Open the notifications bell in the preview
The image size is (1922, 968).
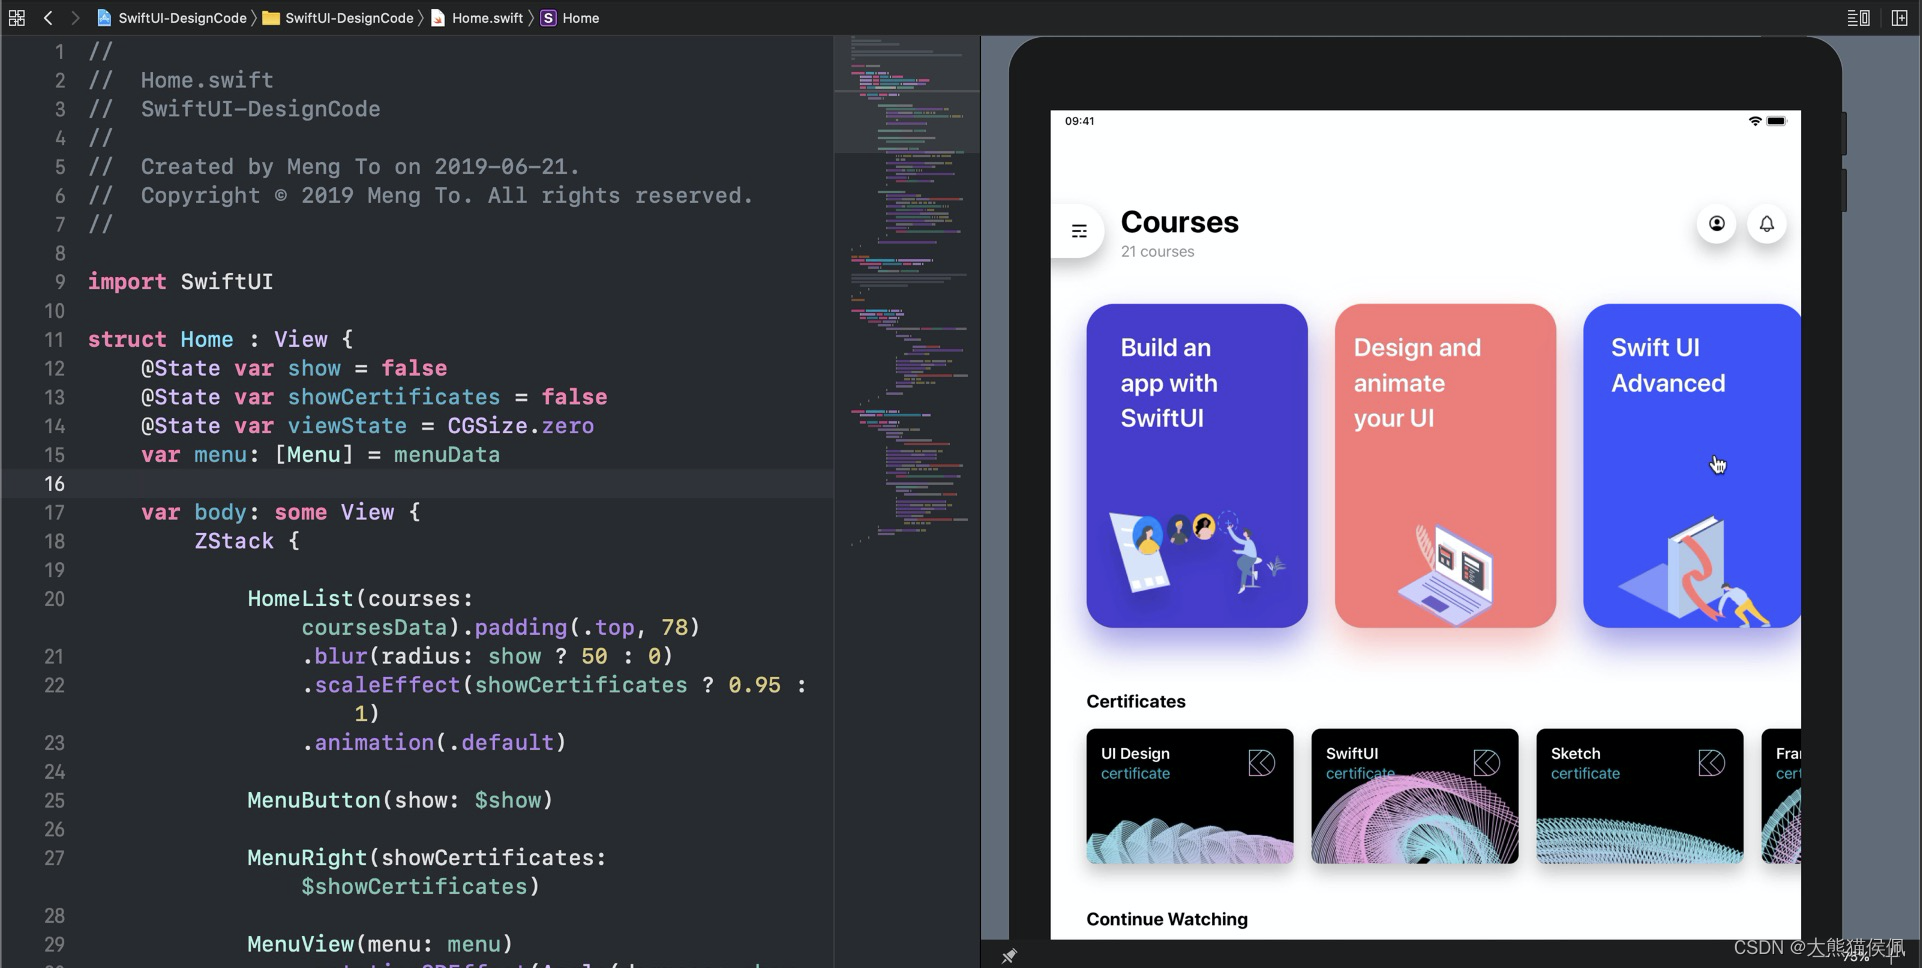[x=1767, y=224]
